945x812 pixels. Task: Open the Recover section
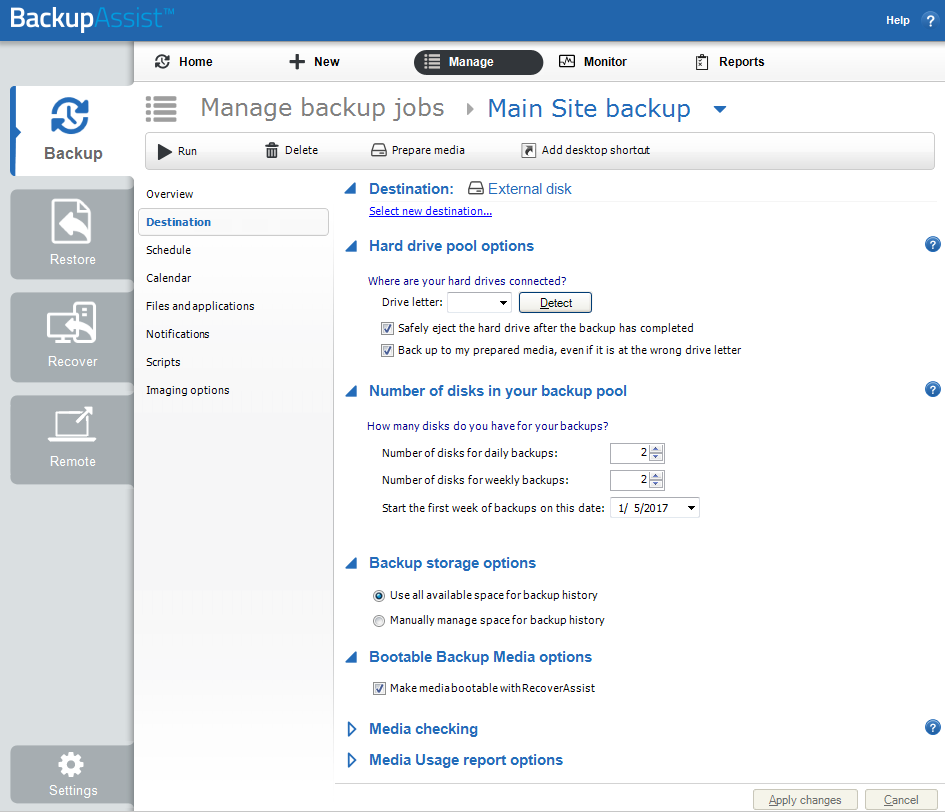point(72,336)
